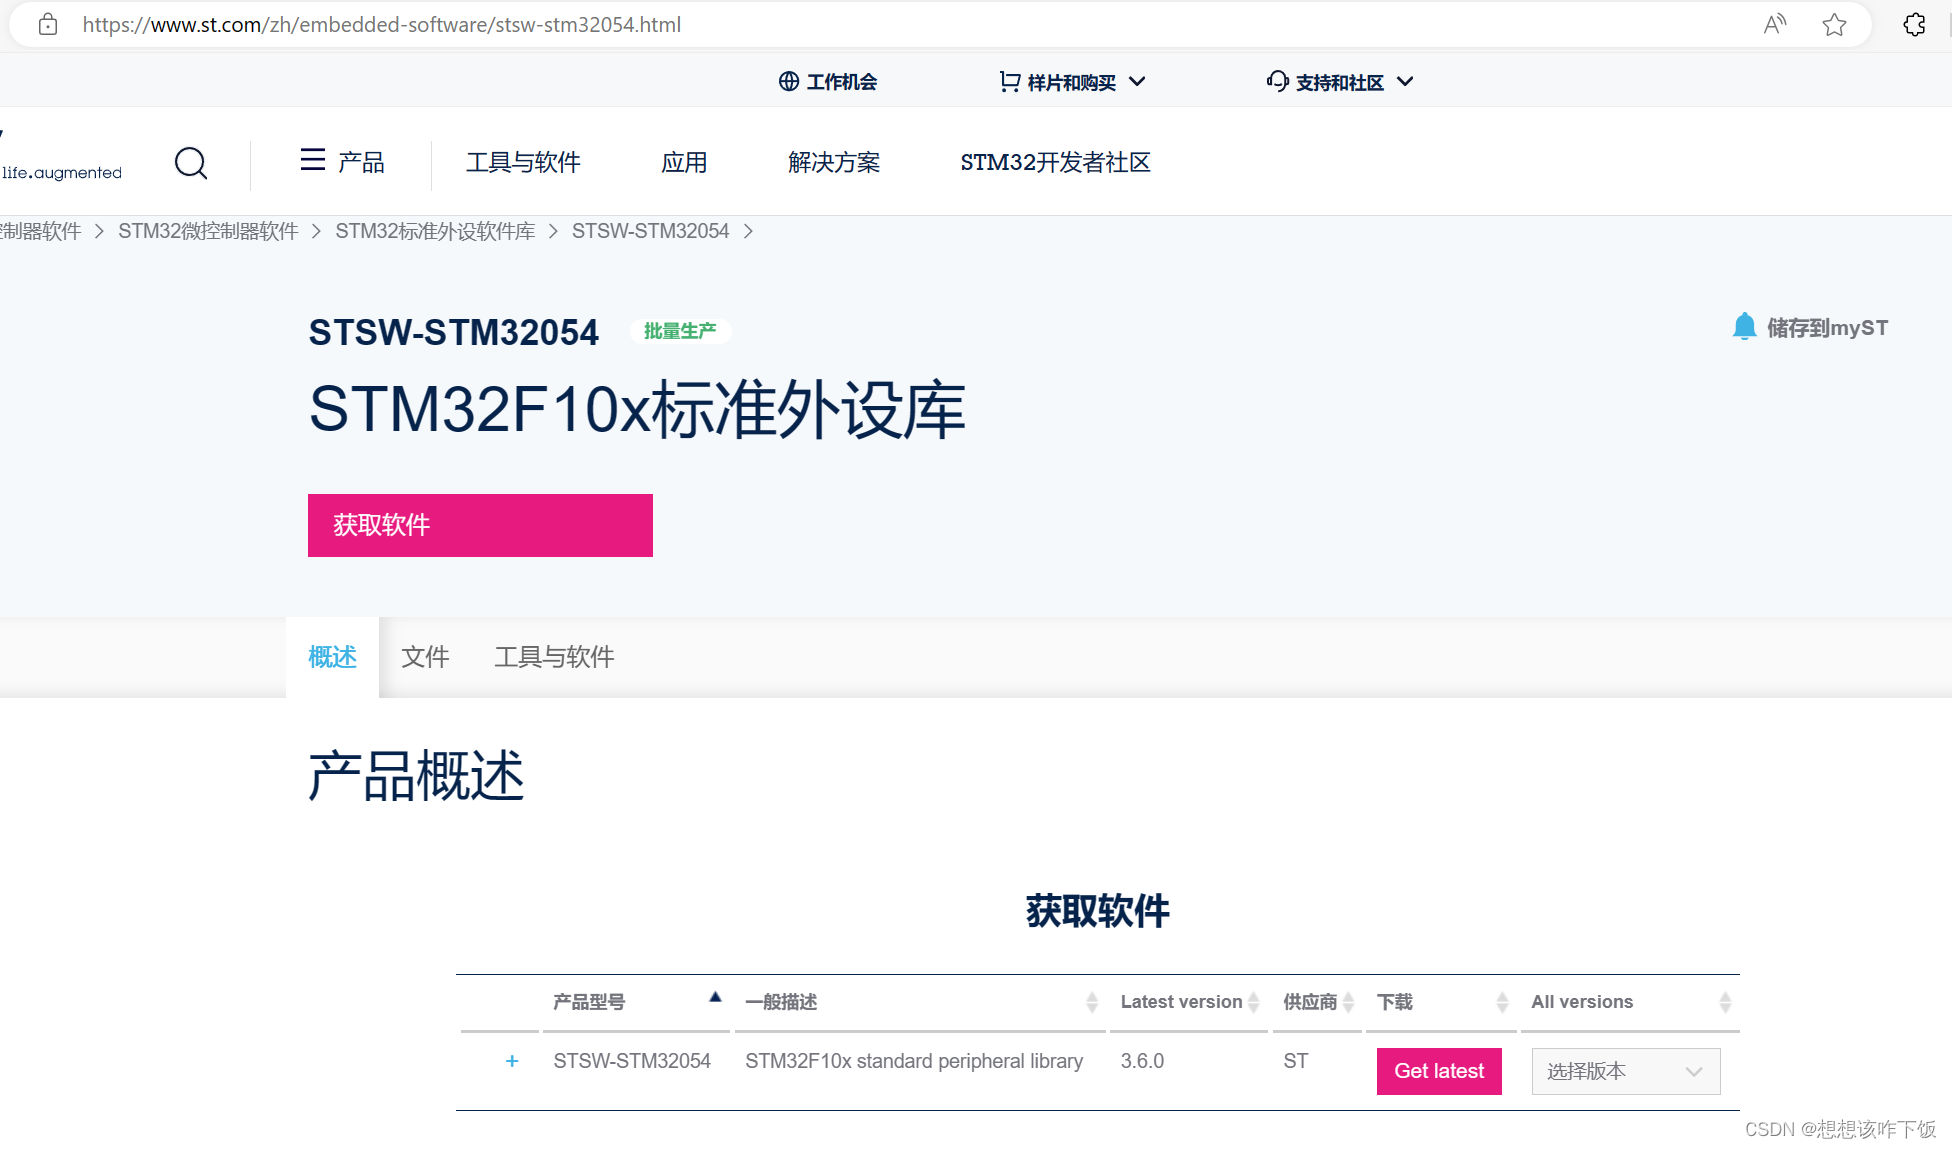The width and height of the screenshot is (1952, 1149).
Task: Sort by 产品型号 column arrow
Action: [715, 997]
